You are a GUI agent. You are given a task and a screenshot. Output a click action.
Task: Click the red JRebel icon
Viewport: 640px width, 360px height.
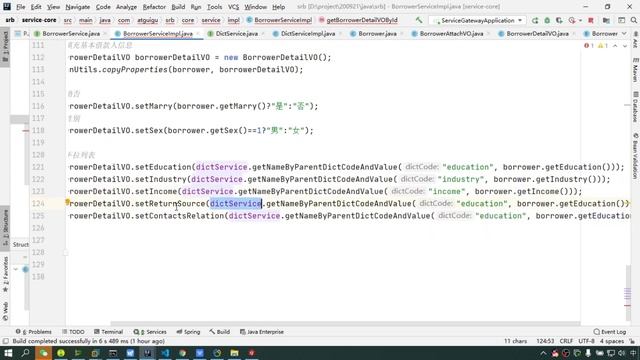click(x=591, y=20)
